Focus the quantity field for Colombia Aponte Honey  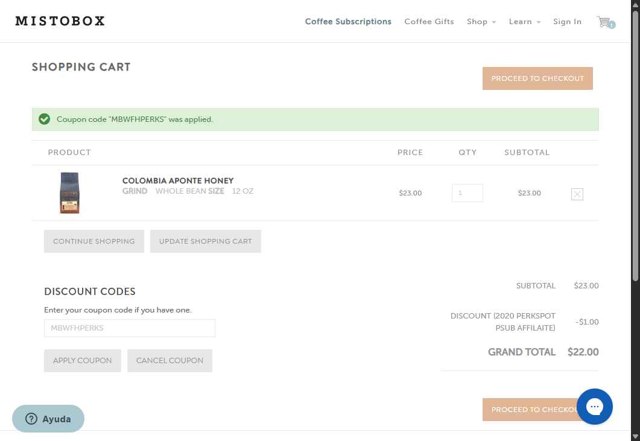(467, 193)
